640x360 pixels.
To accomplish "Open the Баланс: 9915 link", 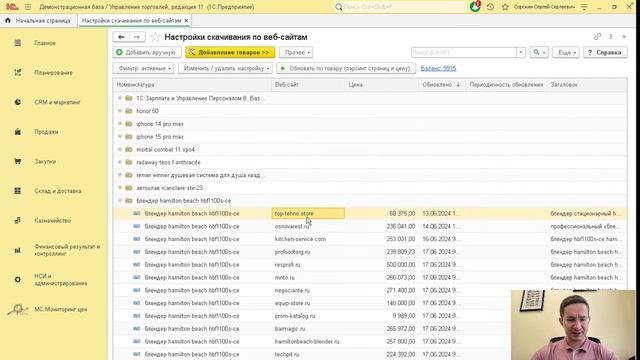I will pyautogui.click(x=438, y=68).
